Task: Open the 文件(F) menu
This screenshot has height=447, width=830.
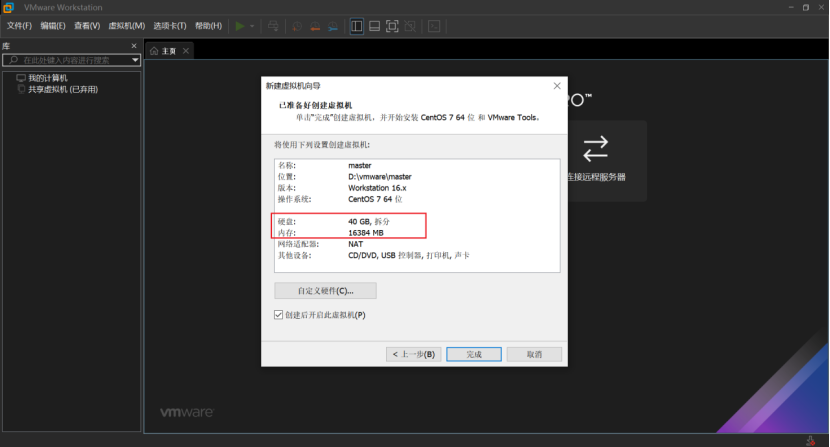Action: (19, 26)
